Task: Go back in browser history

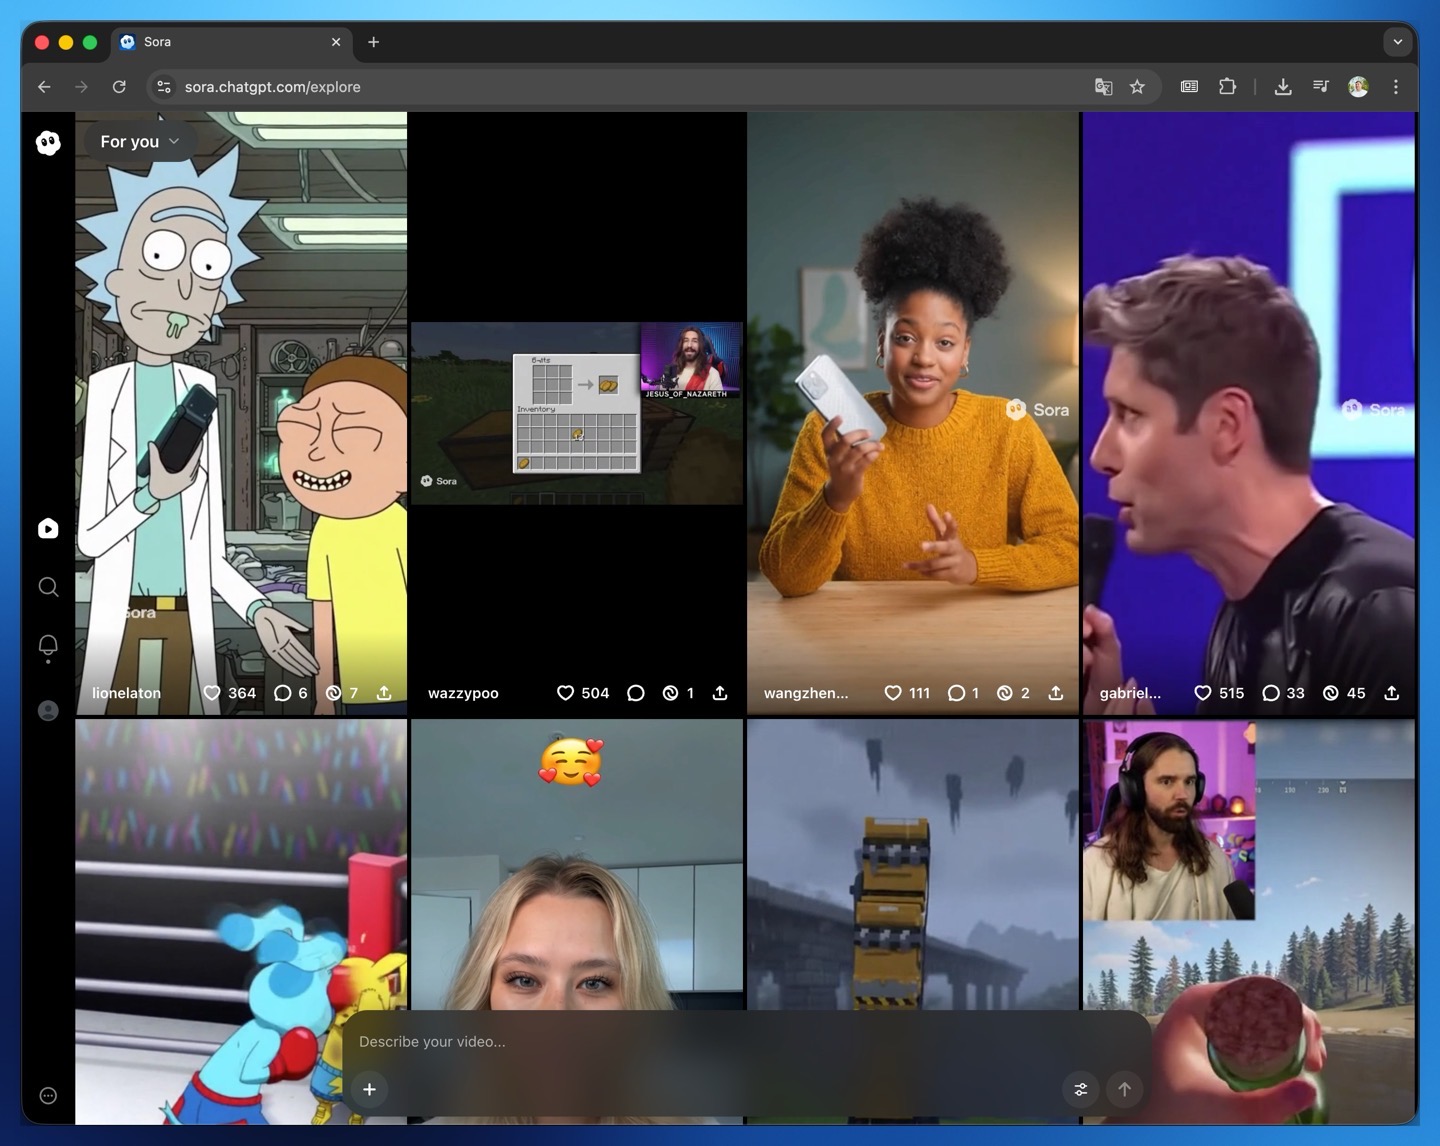Action: (x=44, y=87)
